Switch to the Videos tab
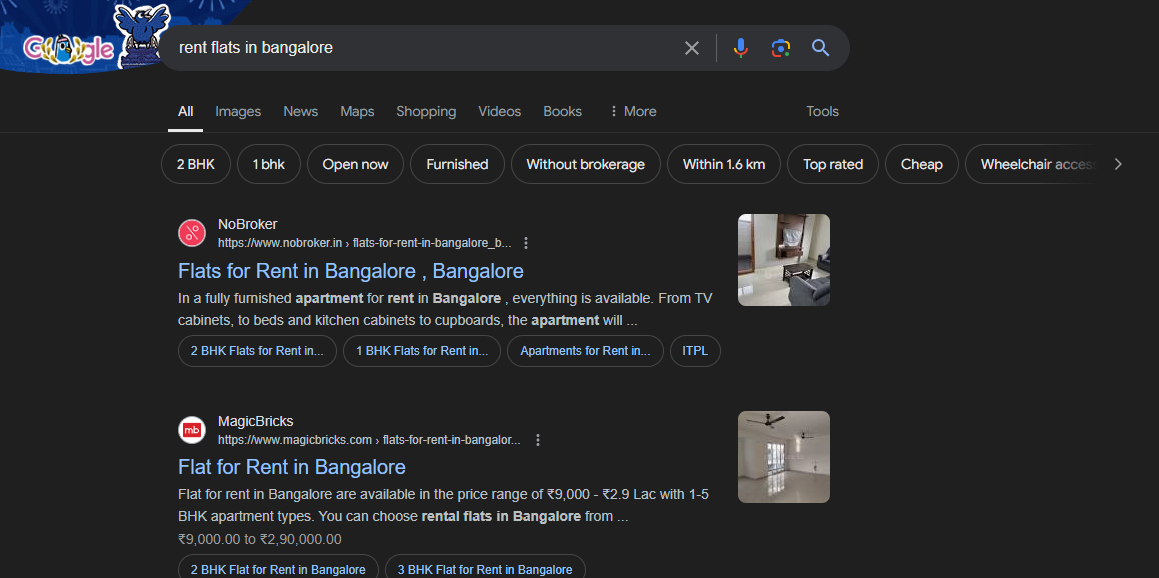This screenshot has width=1159, height=578. (x=500, y=112)
